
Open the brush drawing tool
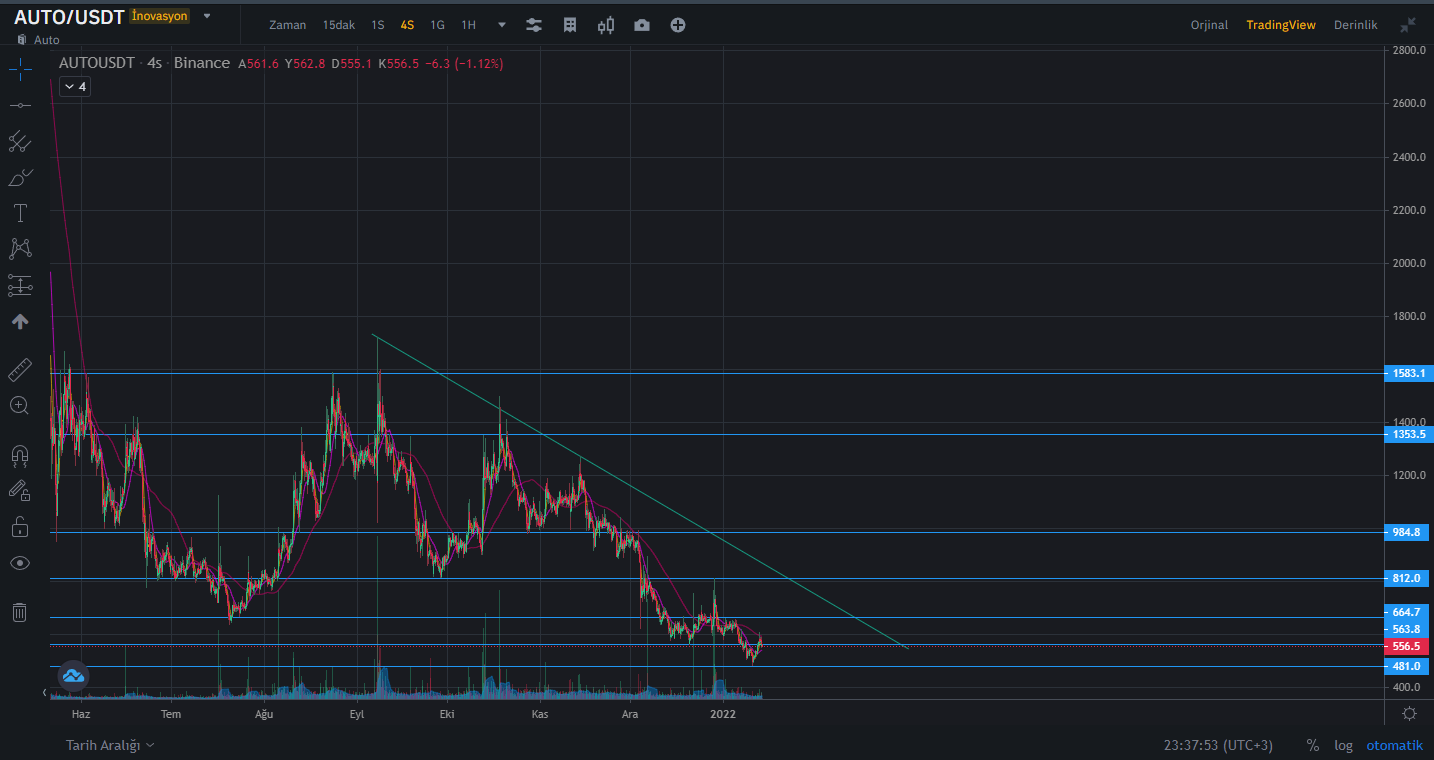click(x=20, y=178)
